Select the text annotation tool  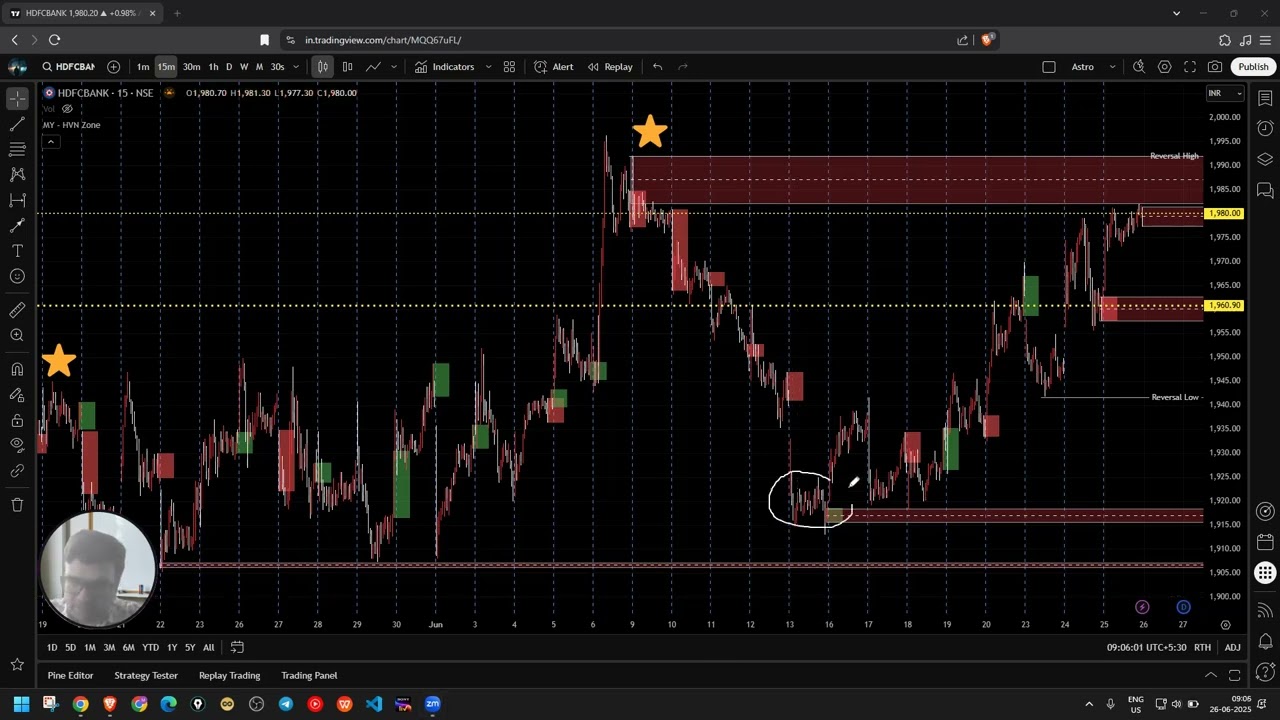pos(17,251)
